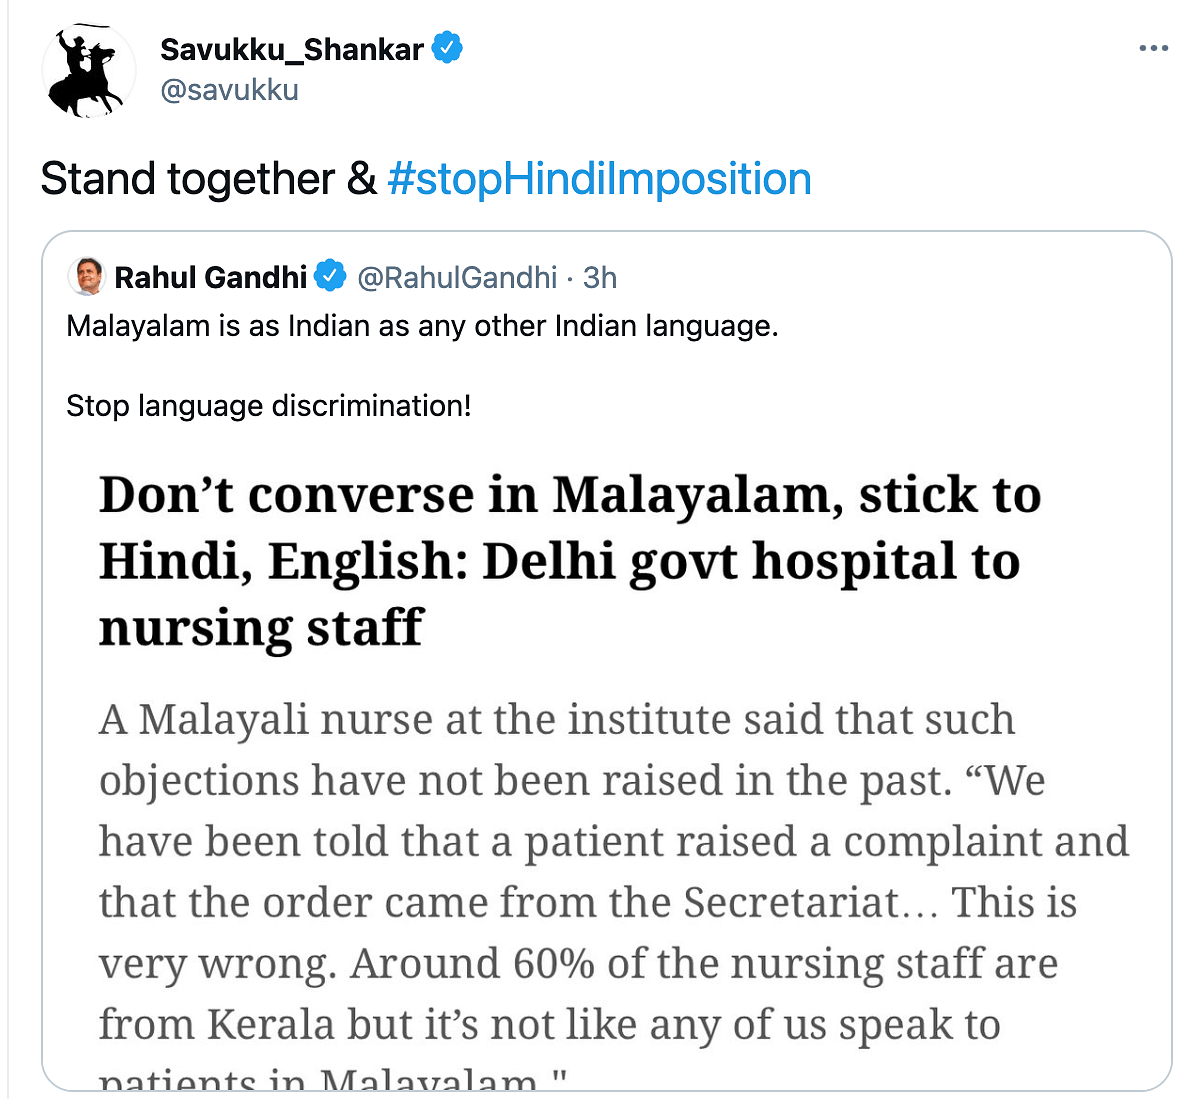
Task: Click the 'Stop language discrimination!' line
Action: 268,406
